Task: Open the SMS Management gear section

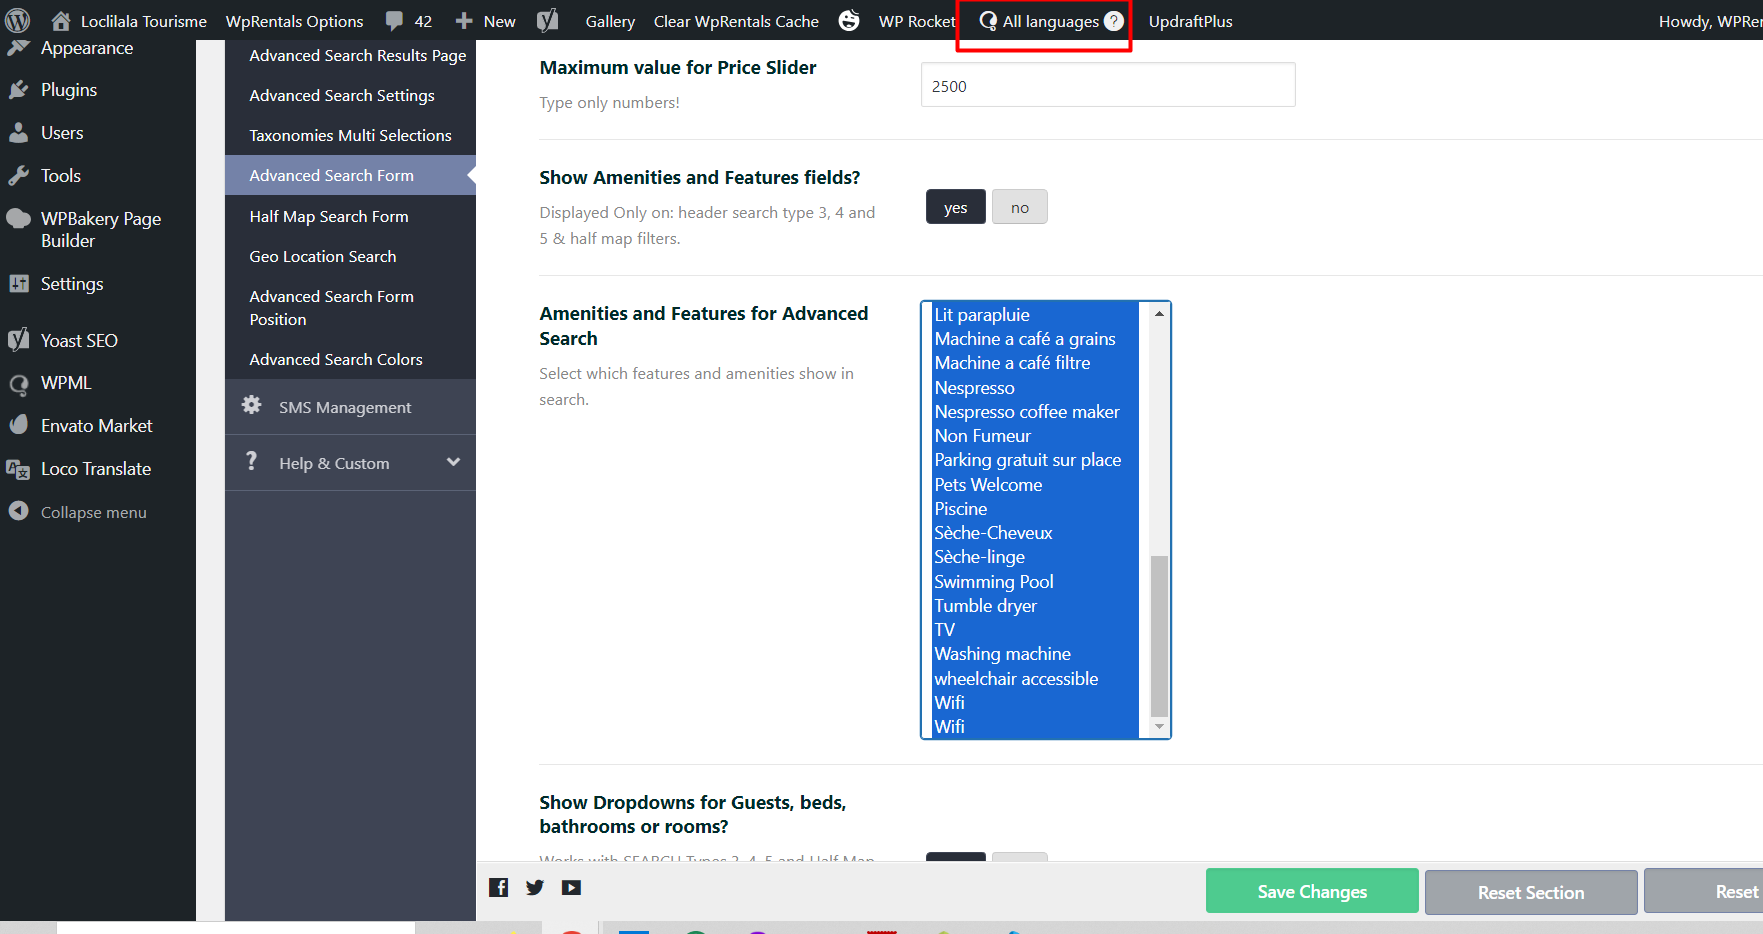Action: coord(344,407)
